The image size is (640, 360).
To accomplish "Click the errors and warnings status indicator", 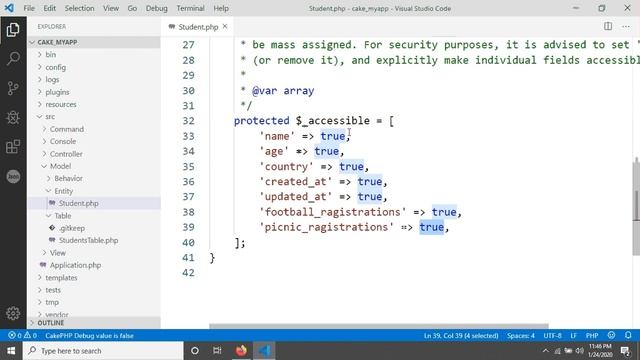I will coord(22,336).
